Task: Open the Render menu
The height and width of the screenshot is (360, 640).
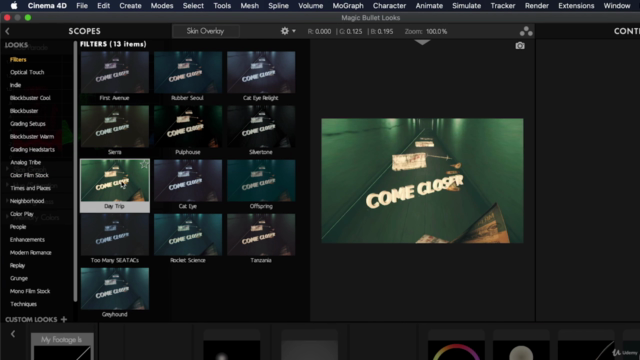Action: coord(537,6)
